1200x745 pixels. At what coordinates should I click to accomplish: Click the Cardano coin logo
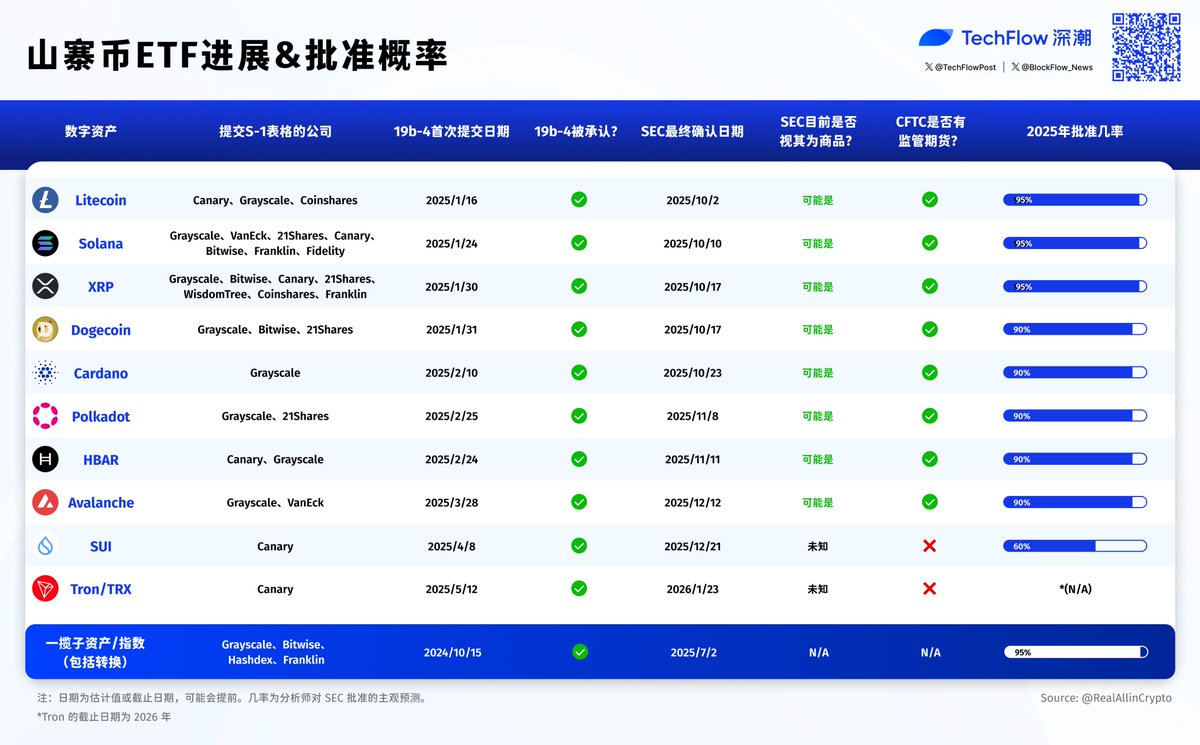(45, 373)
